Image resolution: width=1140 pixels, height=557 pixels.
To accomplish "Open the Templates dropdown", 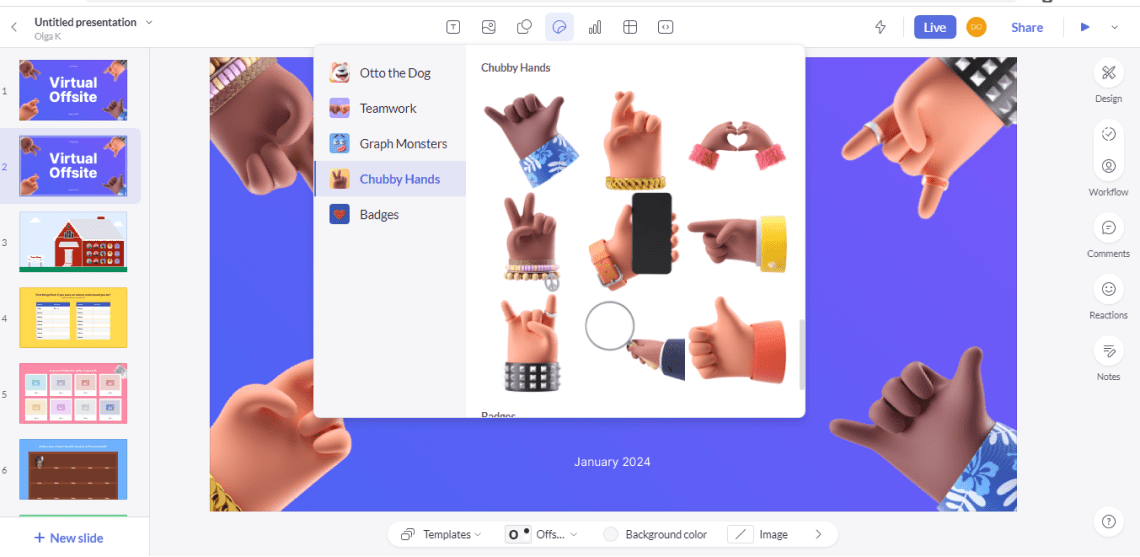I will [x=441, y=534].
